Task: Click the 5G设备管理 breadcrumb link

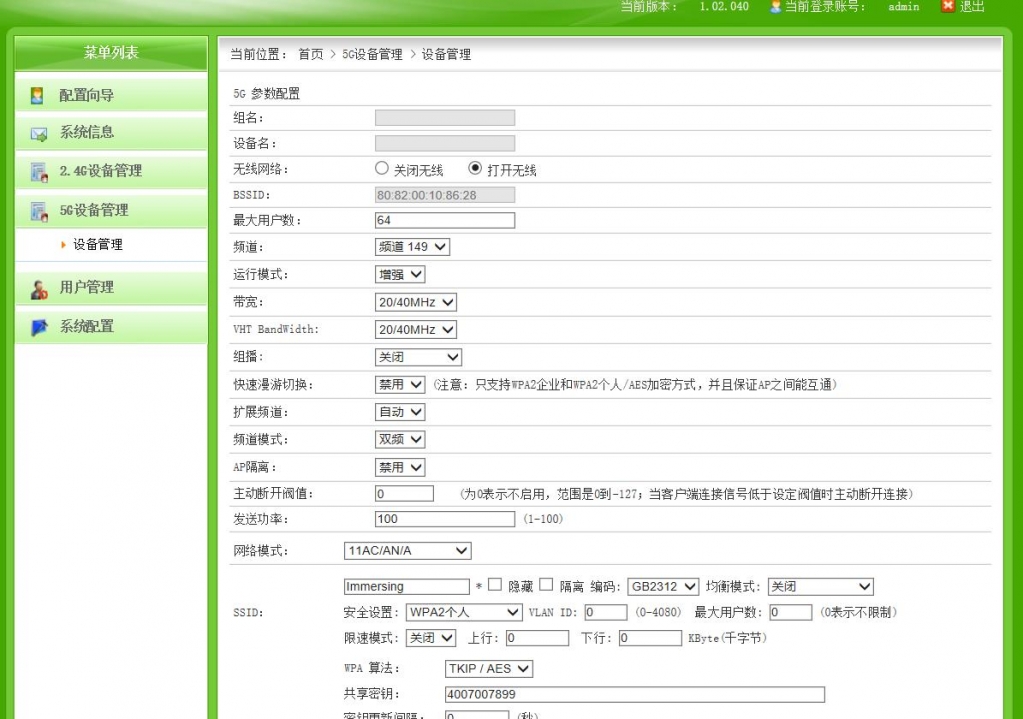Action: tap(372, 54)
